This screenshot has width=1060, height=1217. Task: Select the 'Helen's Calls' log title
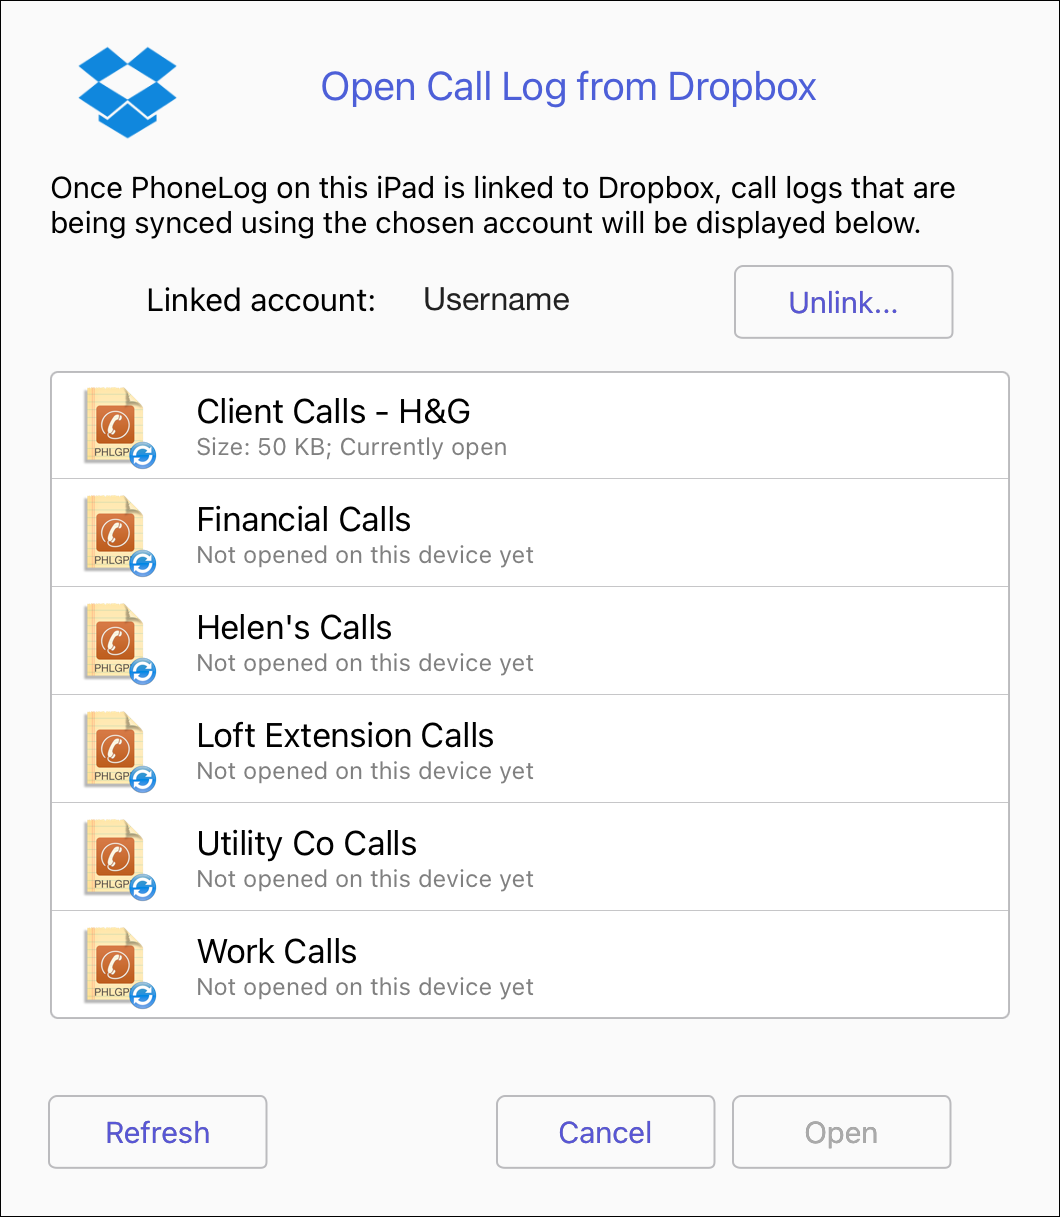click(294, 627)
